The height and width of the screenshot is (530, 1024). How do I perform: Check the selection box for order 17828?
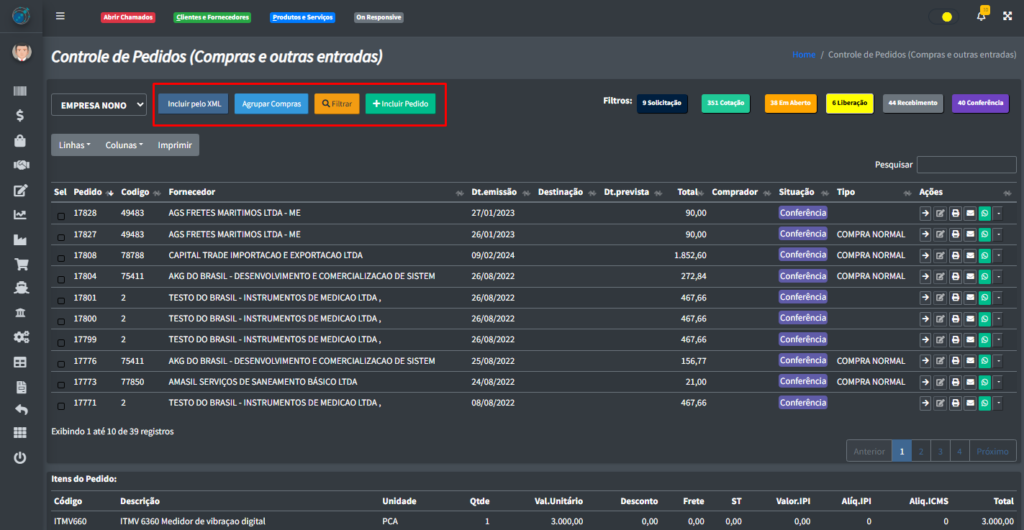(x=61, y=215)
